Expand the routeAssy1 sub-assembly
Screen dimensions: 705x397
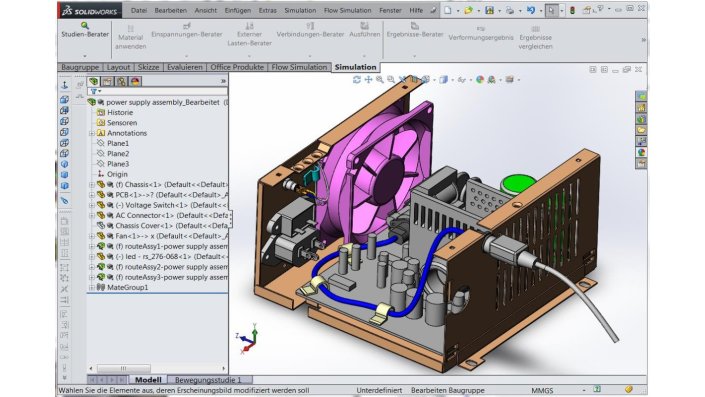(x=92, y=246)
